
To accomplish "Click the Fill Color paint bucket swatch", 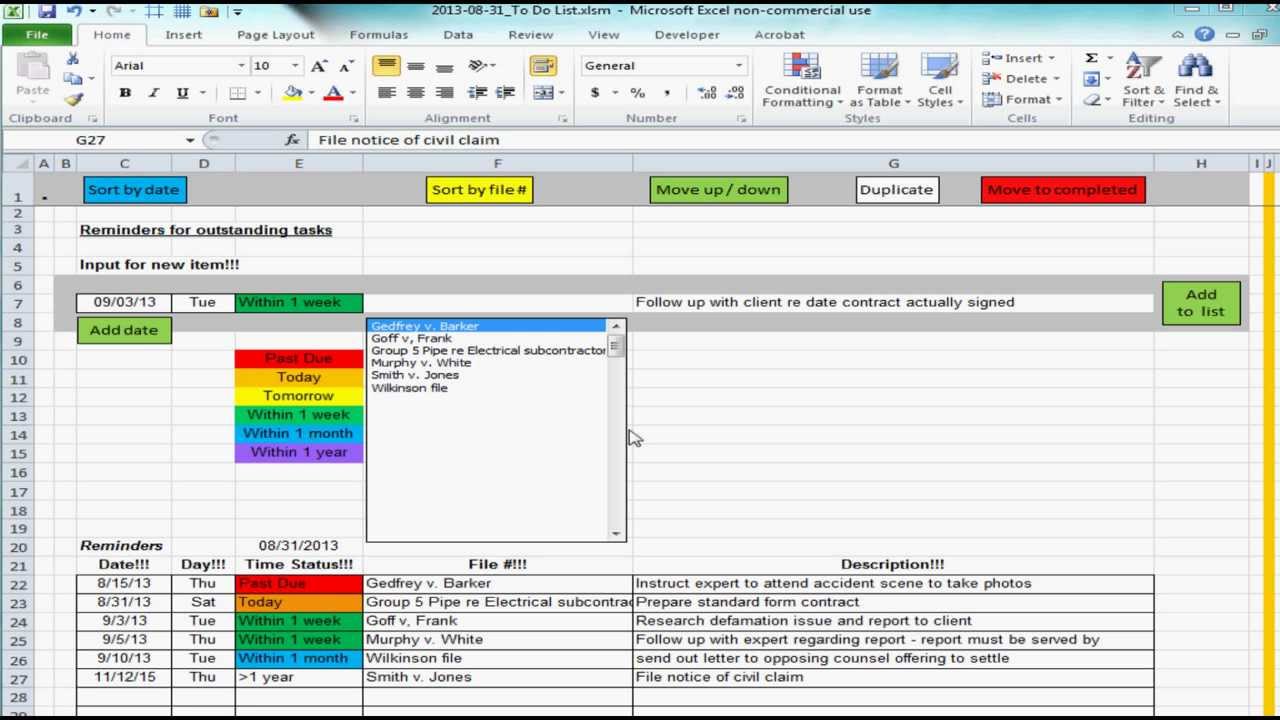I will 292,93.
